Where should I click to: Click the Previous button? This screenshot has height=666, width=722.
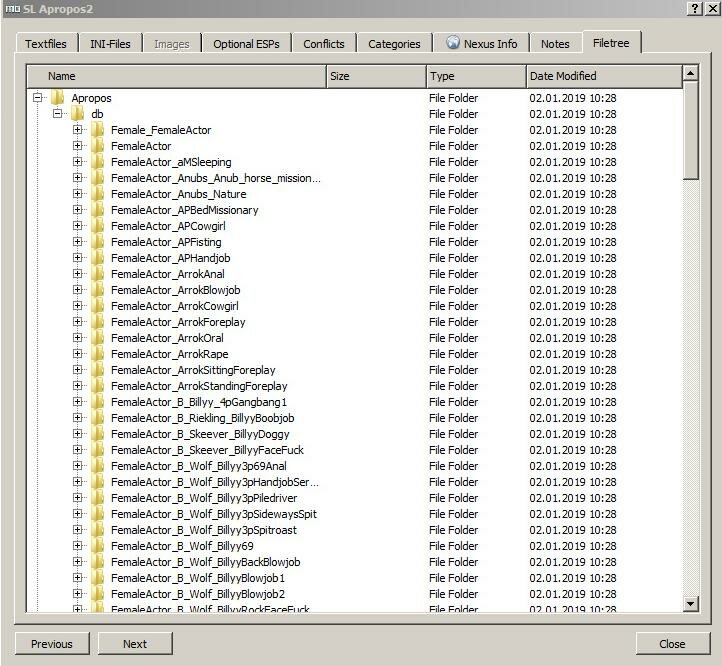[x=52, y=643]
